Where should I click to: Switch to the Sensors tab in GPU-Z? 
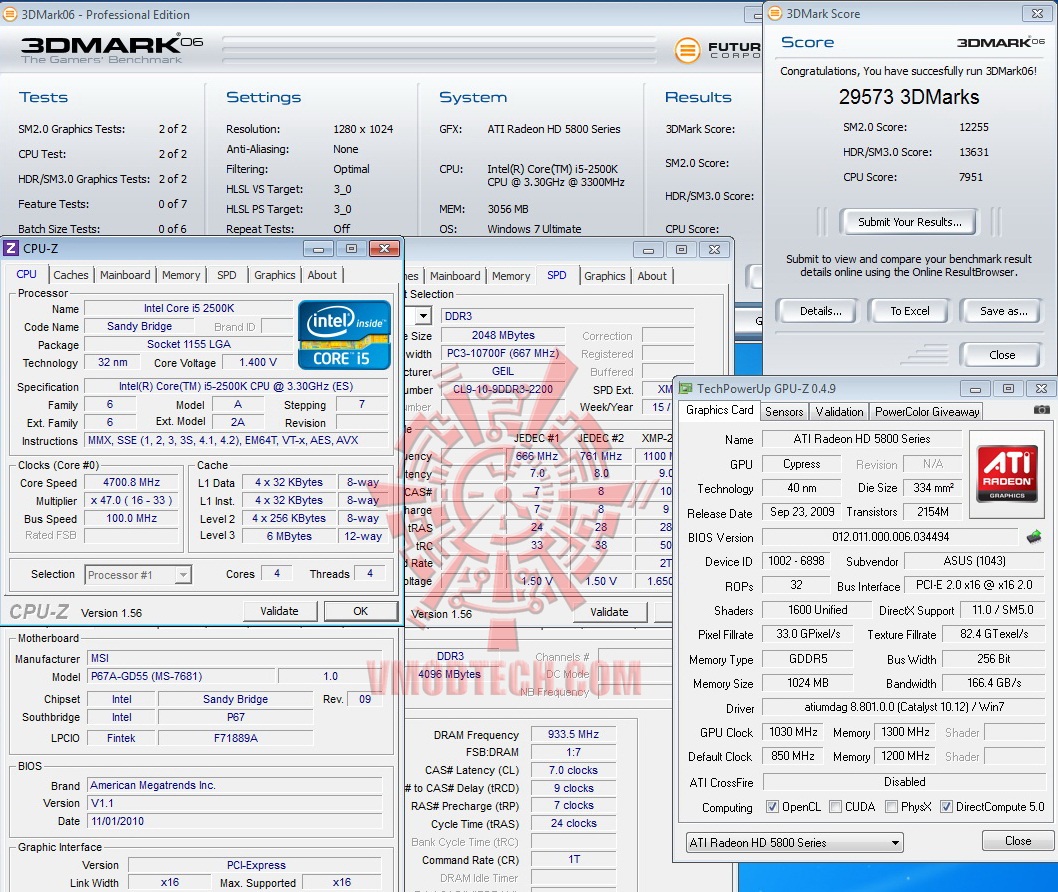pos(784,411)
